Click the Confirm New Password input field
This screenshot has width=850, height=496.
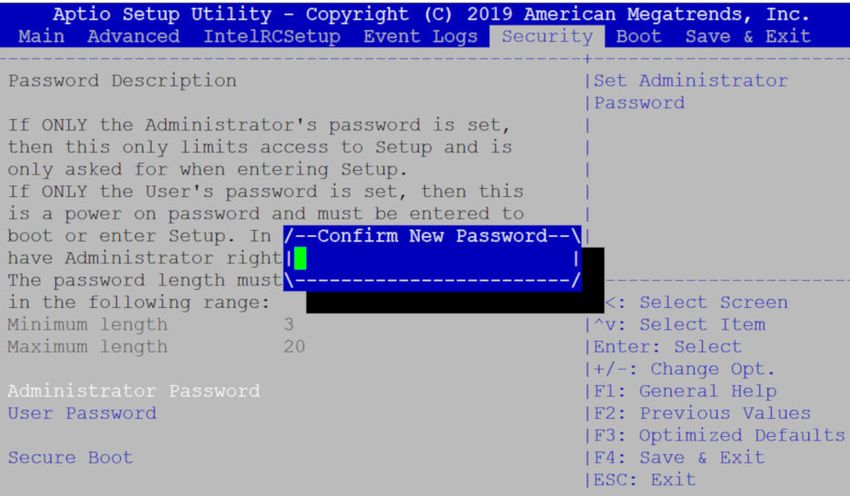click(433, 259)
